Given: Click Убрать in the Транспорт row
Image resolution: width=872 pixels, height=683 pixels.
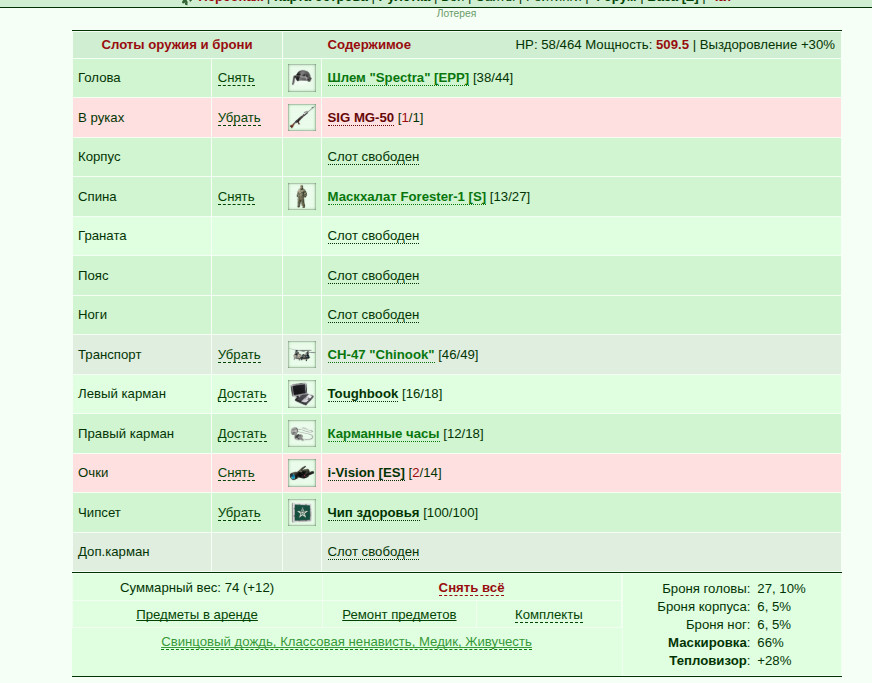Looking at the screenshot, I should point(239,355).
